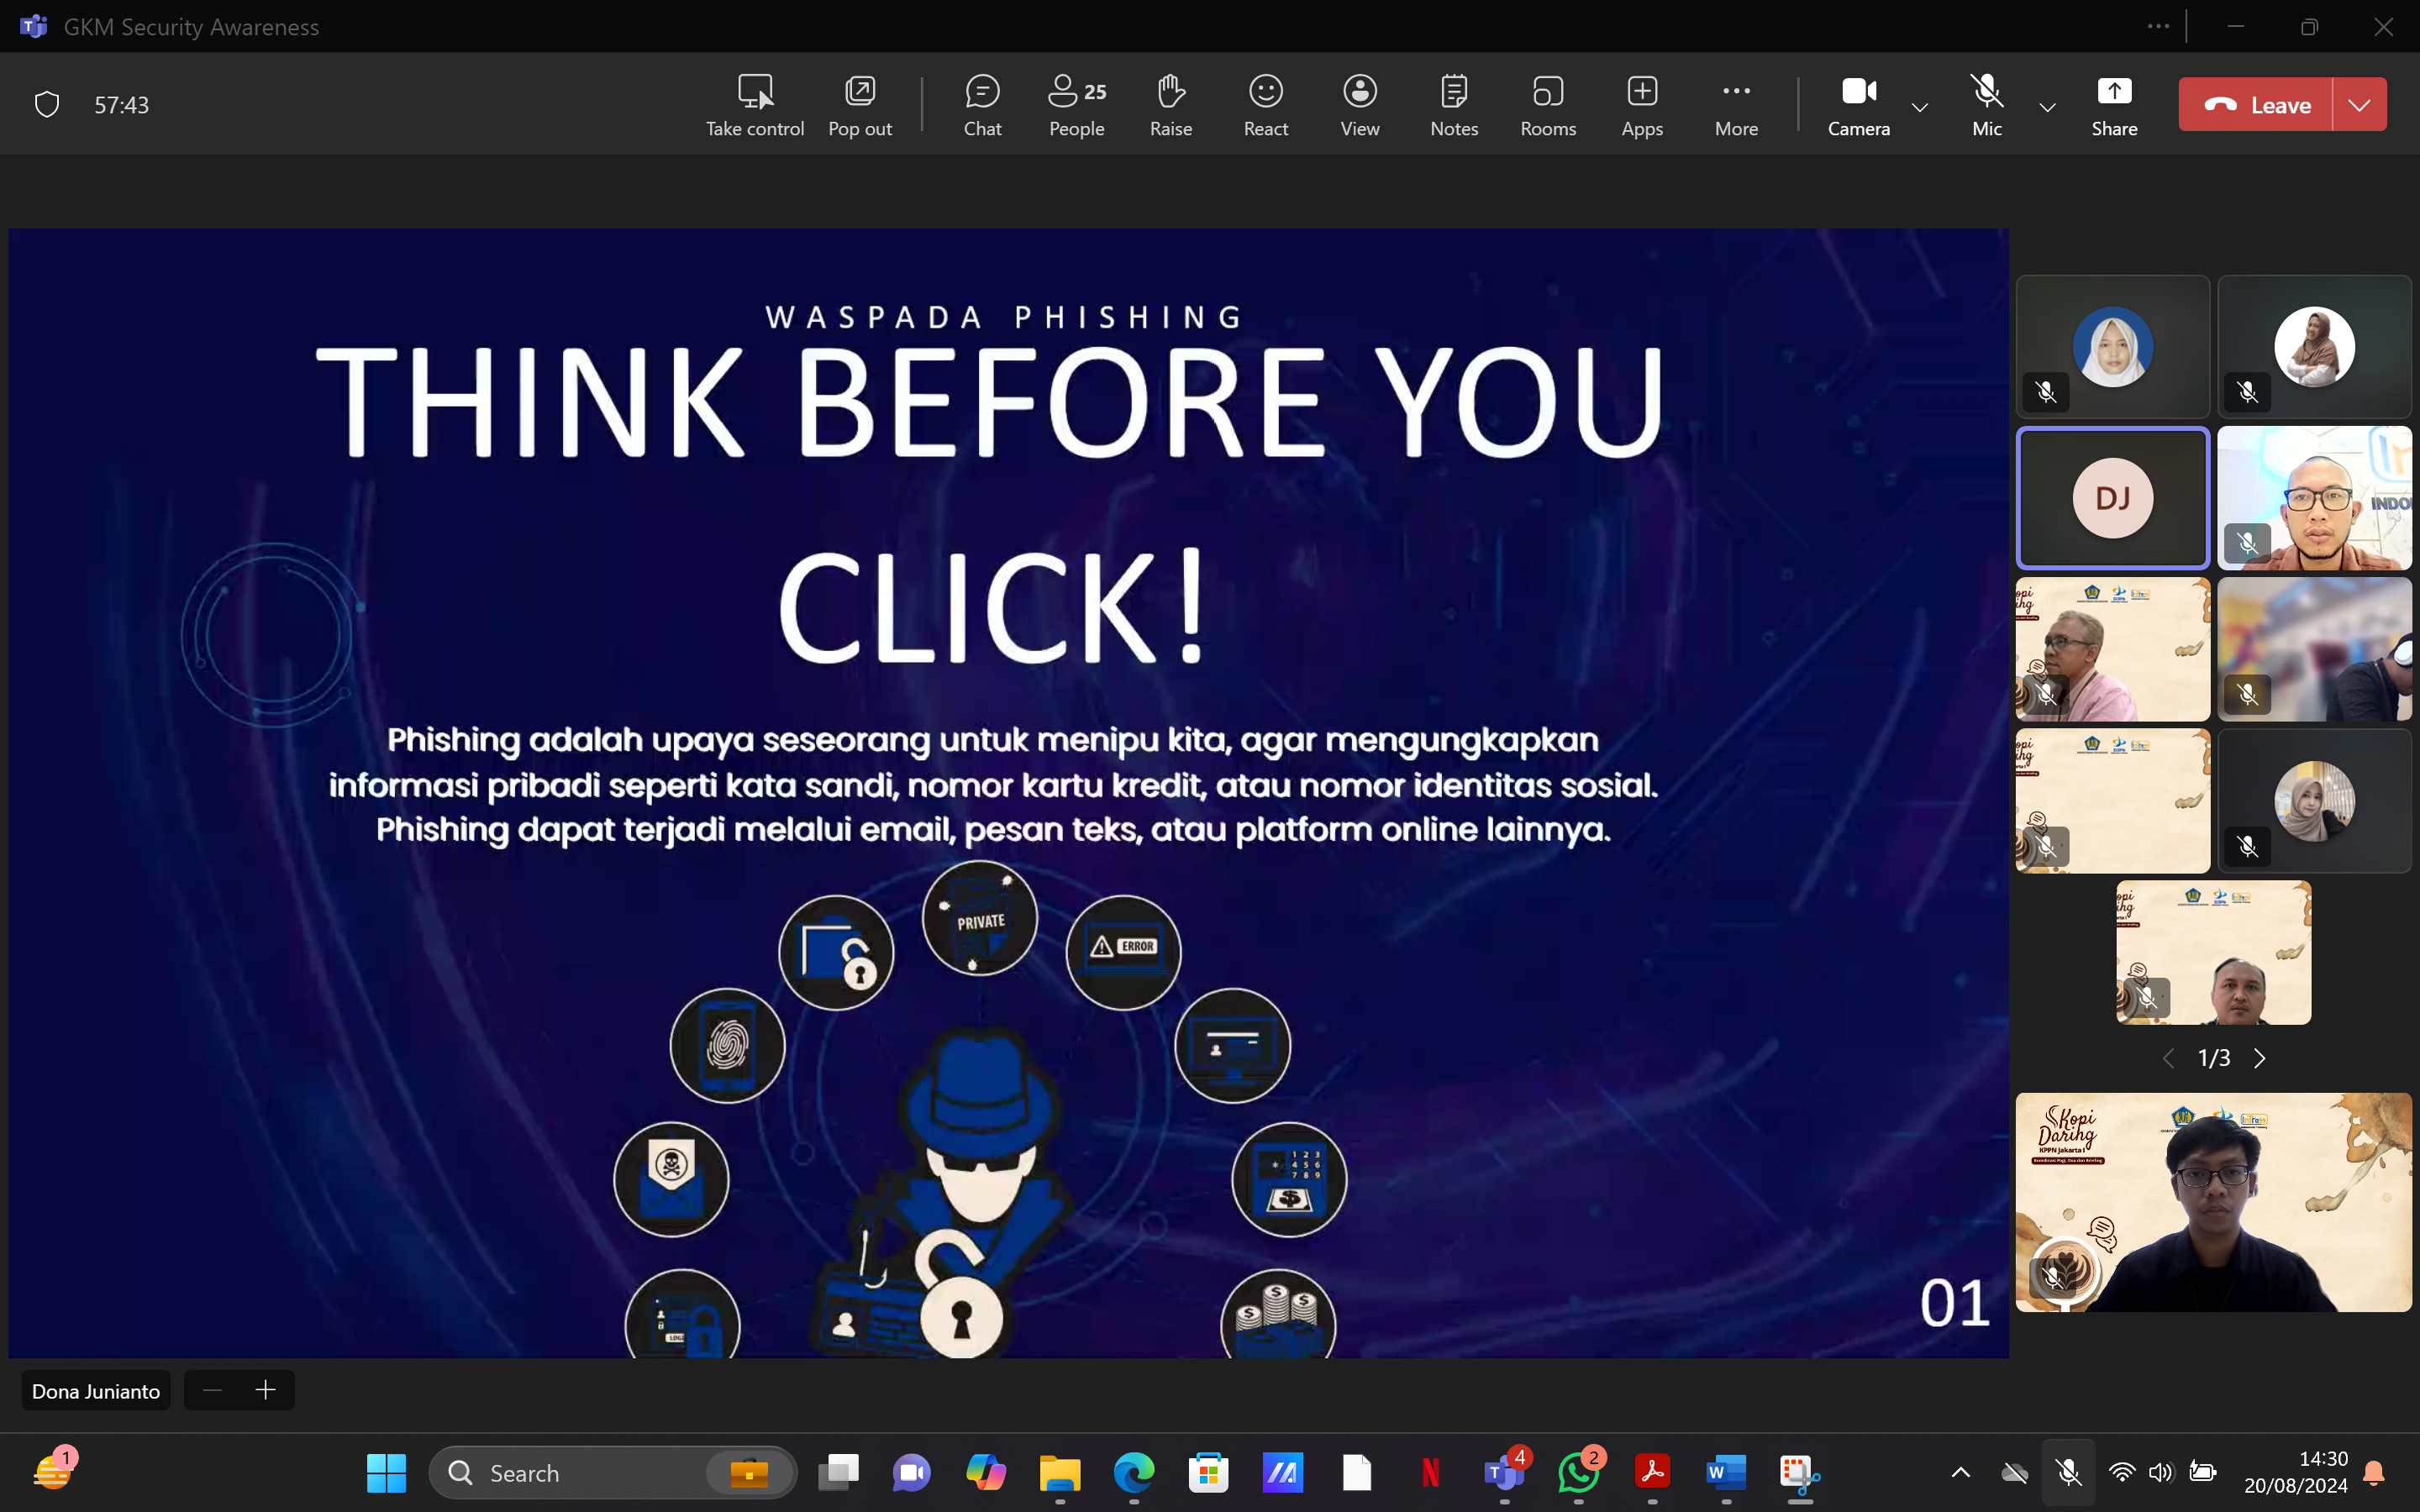
Task: Raise your hand in meeting
Action: [1170, 104]
